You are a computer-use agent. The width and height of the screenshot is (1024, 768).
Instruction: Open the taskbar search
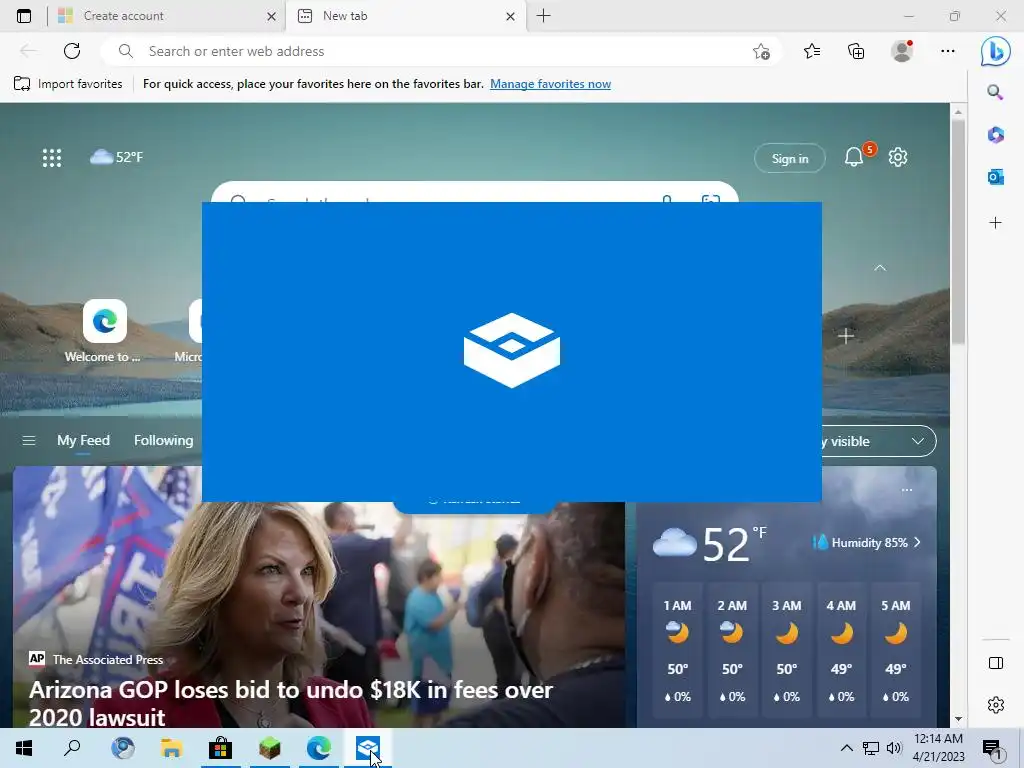coord(72,748)
